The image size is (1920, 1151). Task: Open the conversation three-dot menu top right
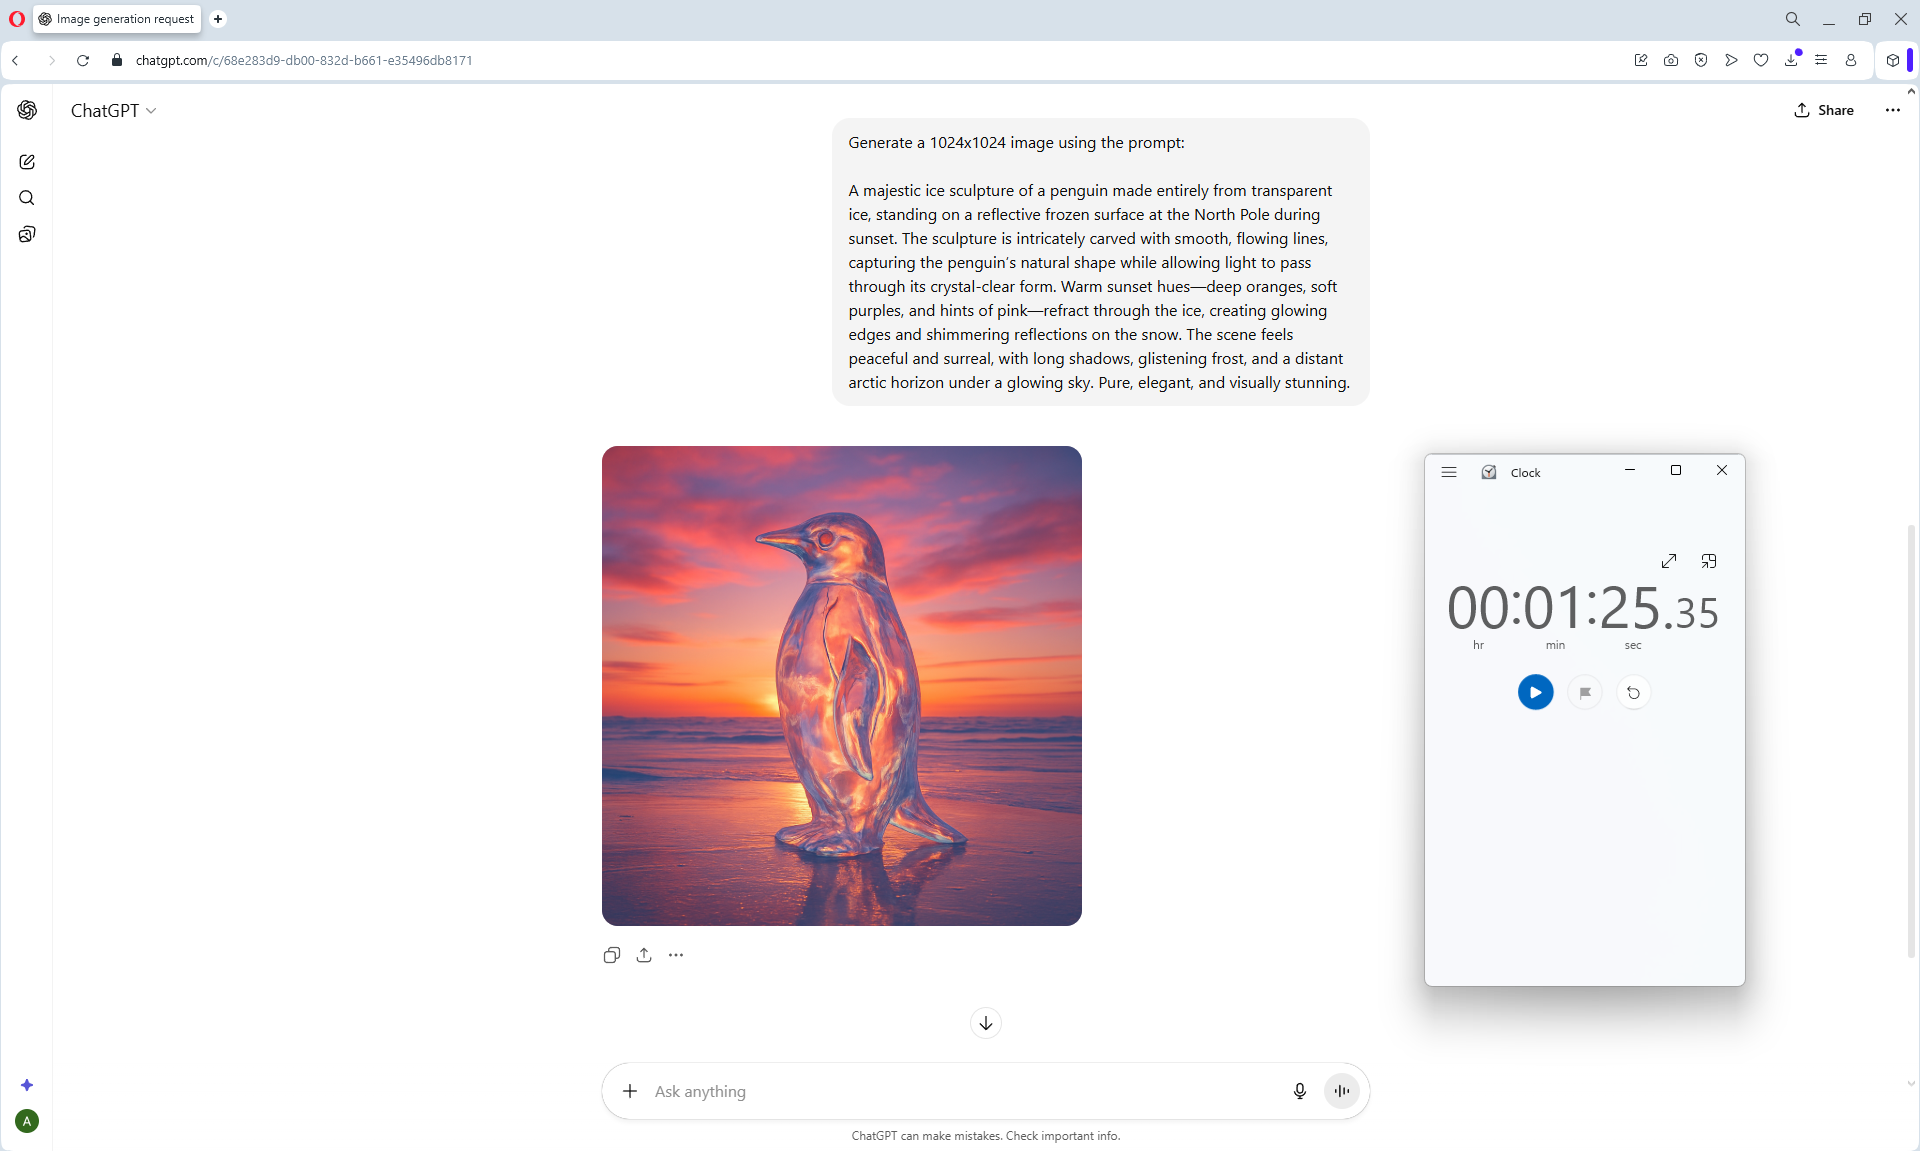[x=1892, y=110]
